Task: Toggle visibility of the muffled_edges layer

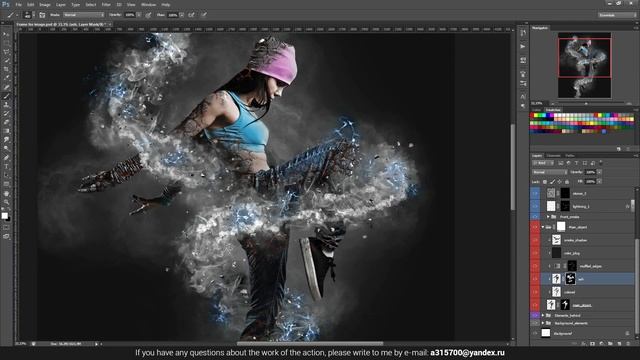Action: coord(535,266)
